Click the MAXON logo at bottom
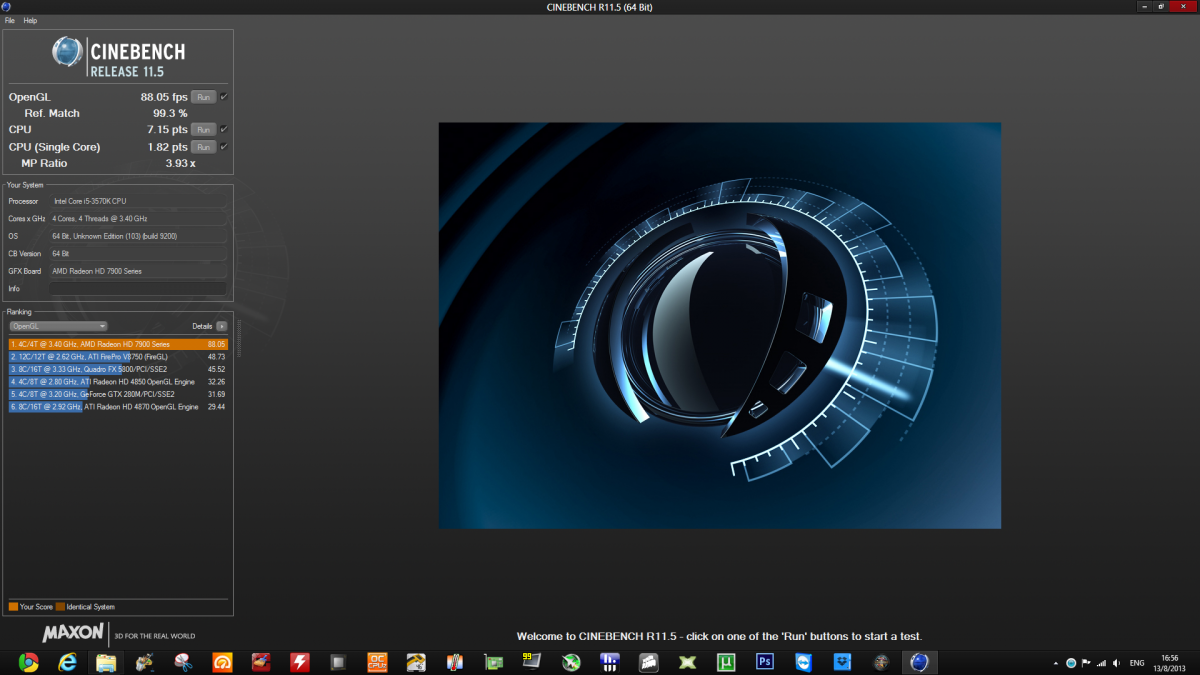1200x675 pixels. click(x=73, y=633)
